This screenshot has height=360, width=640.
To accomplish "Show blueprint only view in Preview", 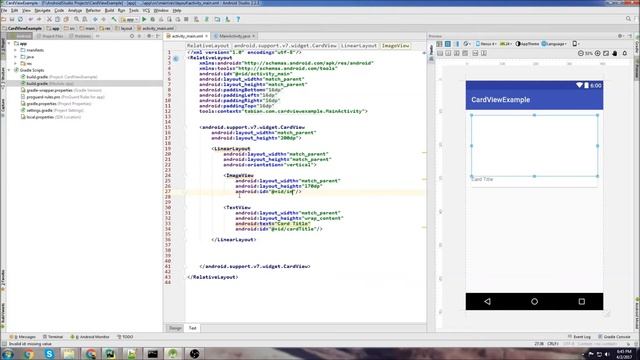I will 448,44.
